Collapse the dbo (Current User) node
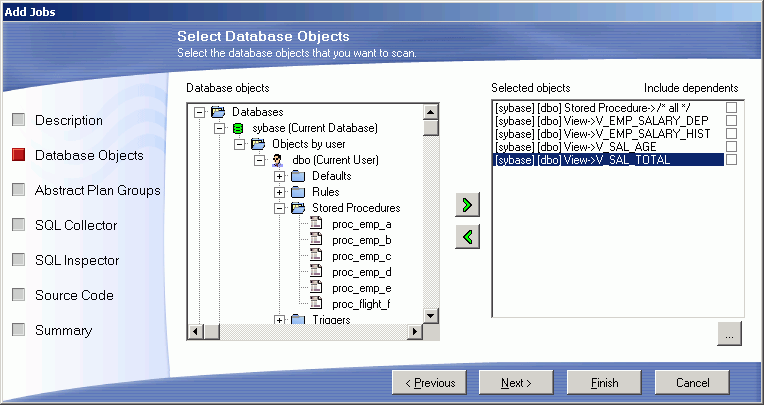The image size is (764, 405). pos(260,160)
